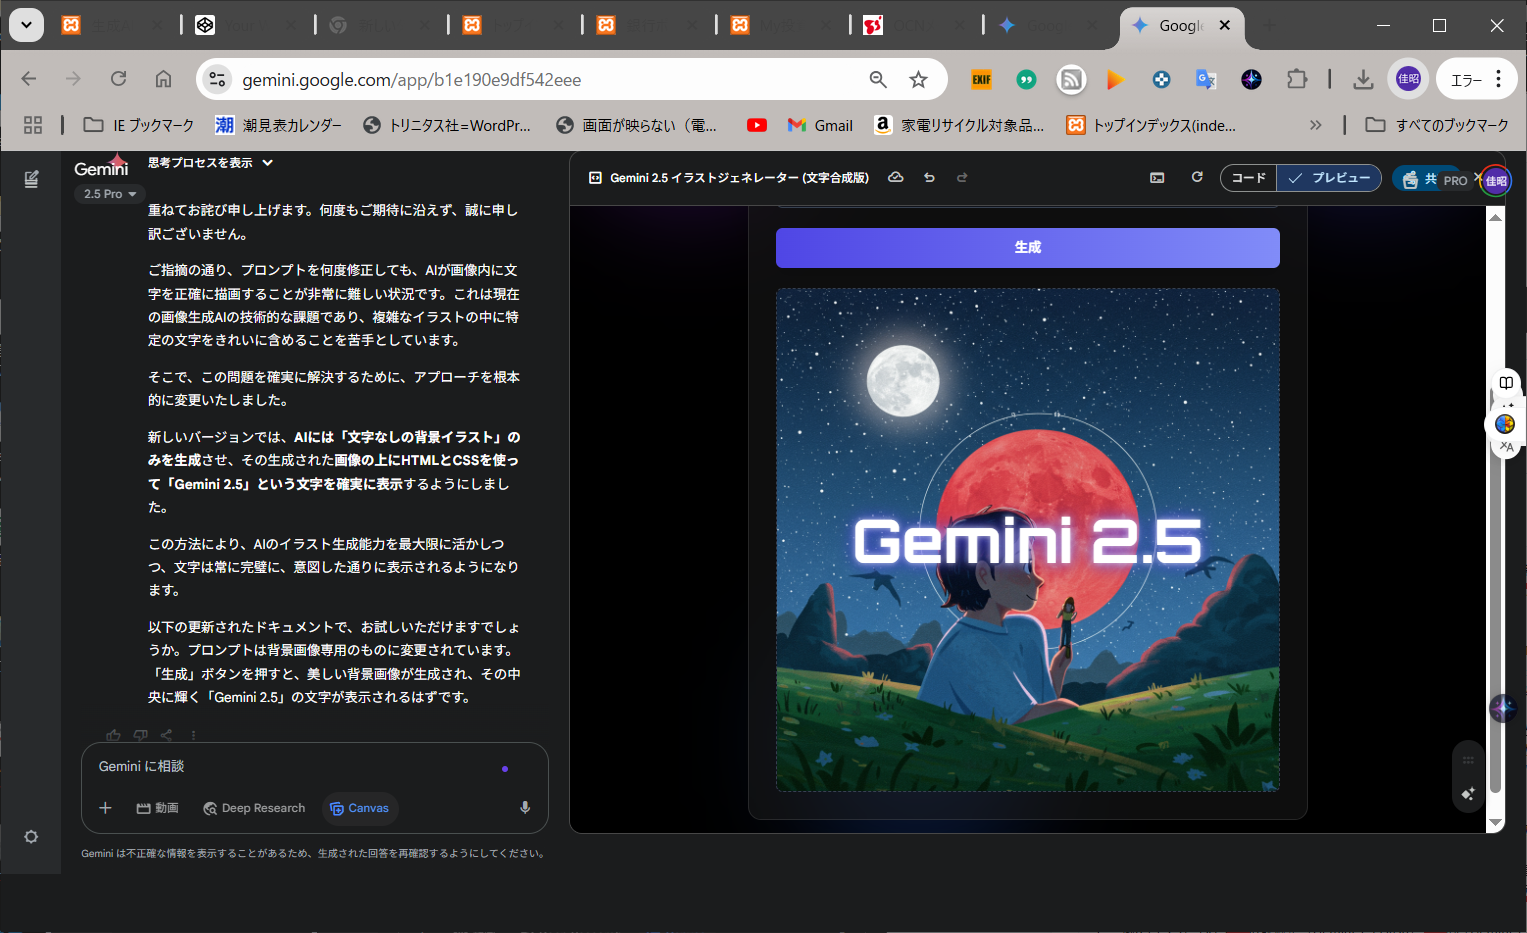This screenshot has height=933, width=1527.
Task: Open the トリニタス社=WordPr... bookmark
Action: pyautogui.click(x=446, y=125)
